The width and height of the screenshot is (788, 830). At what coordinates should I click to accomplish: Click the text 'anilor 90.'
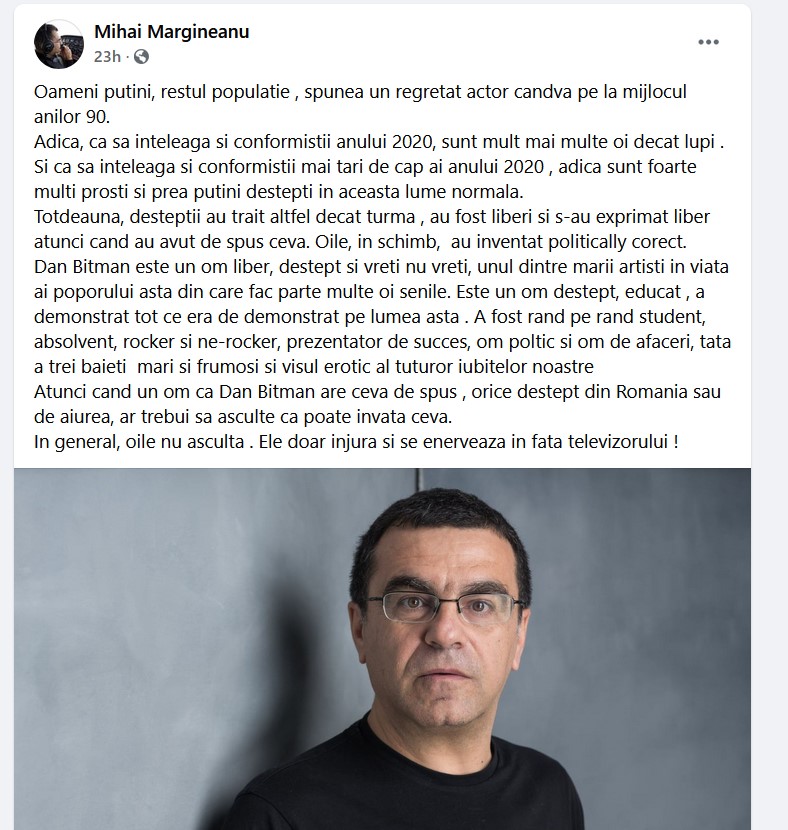72,117
